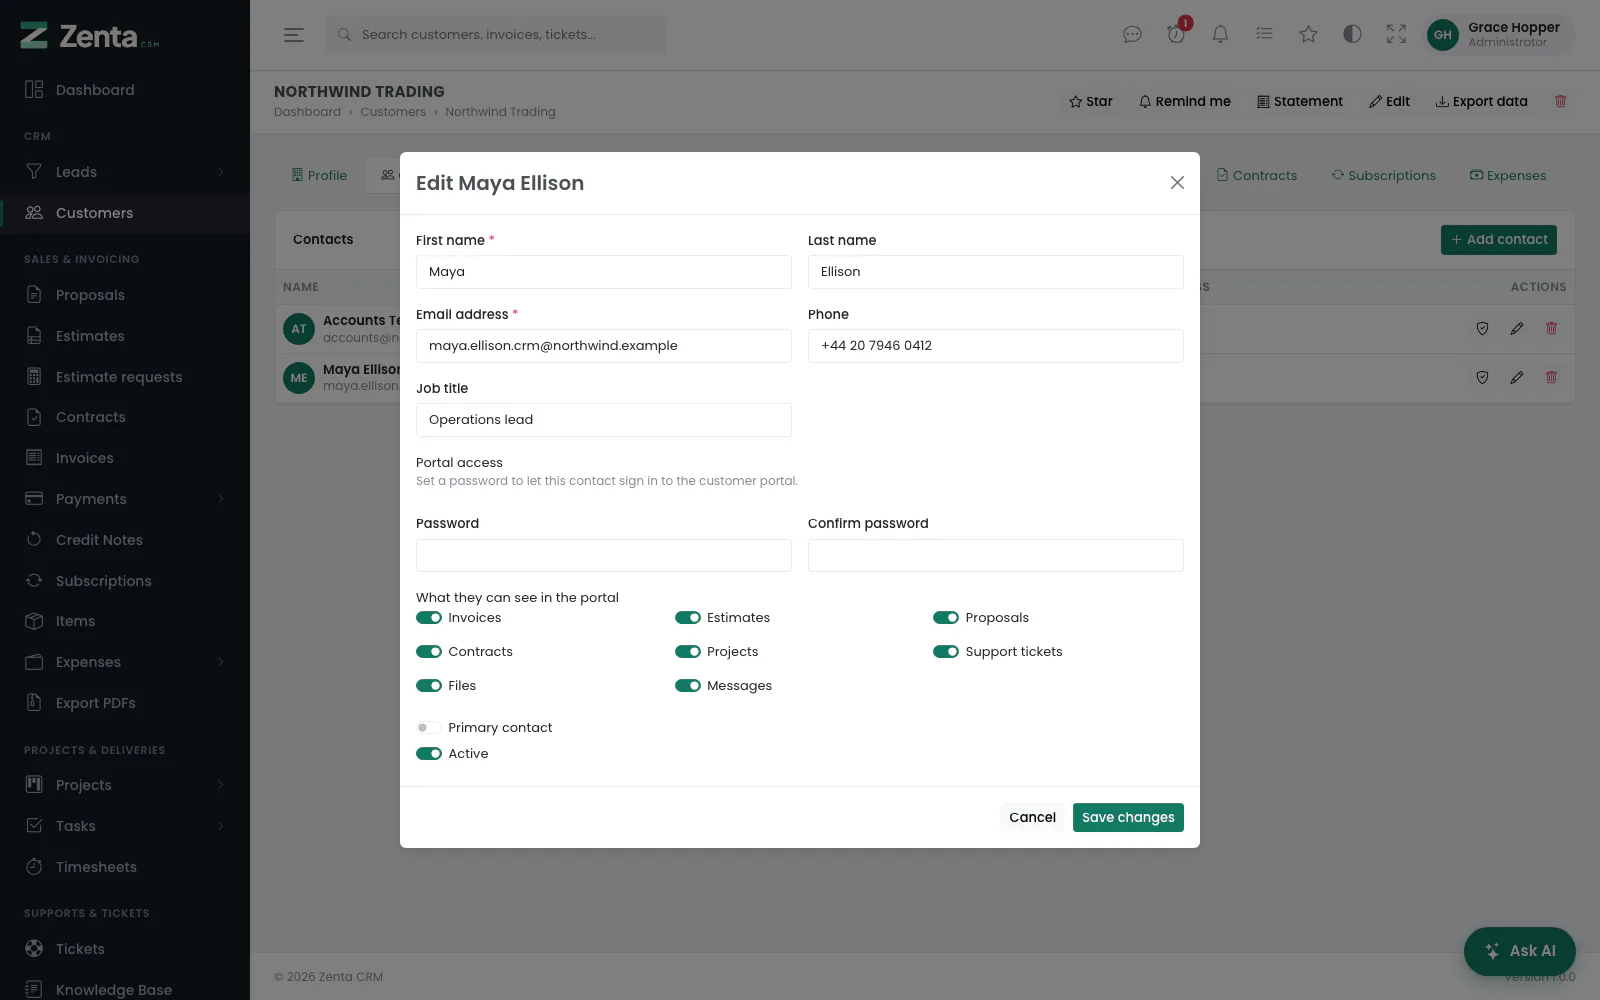Viewport: 1600px width, 1000px height.
Task: Switch to the Subscriptions tab
Action: pyautogui.click(x=1383, y=176)
